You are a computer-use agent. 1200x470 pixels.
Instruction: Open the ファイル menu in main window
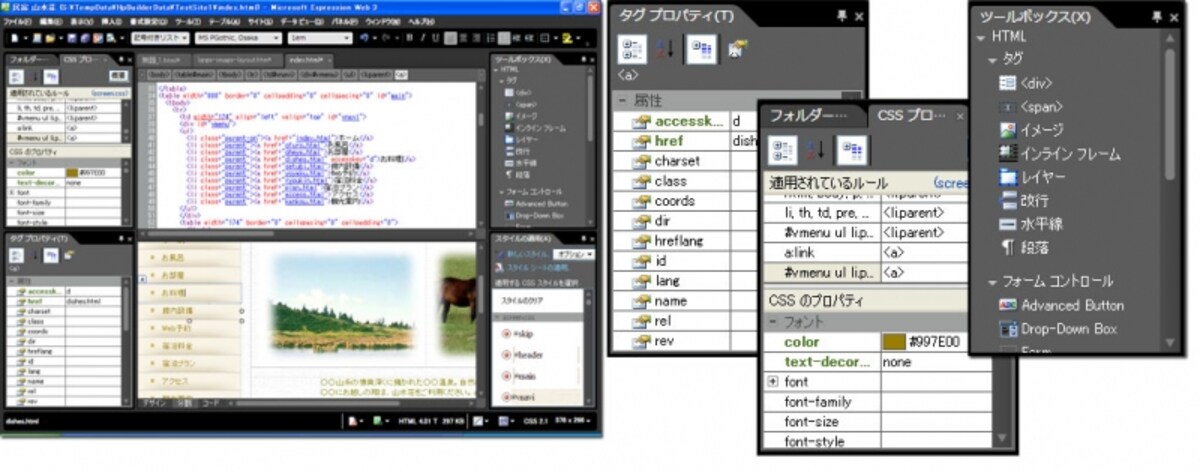pos(15,21)
